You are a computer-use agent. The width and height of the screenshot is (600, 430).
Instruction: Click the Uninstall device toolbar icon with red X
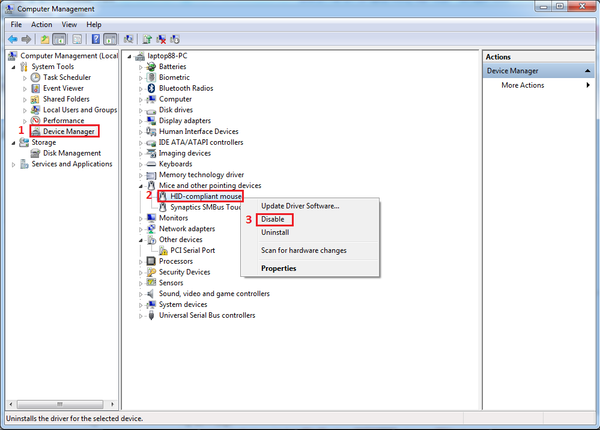(161, 39)
